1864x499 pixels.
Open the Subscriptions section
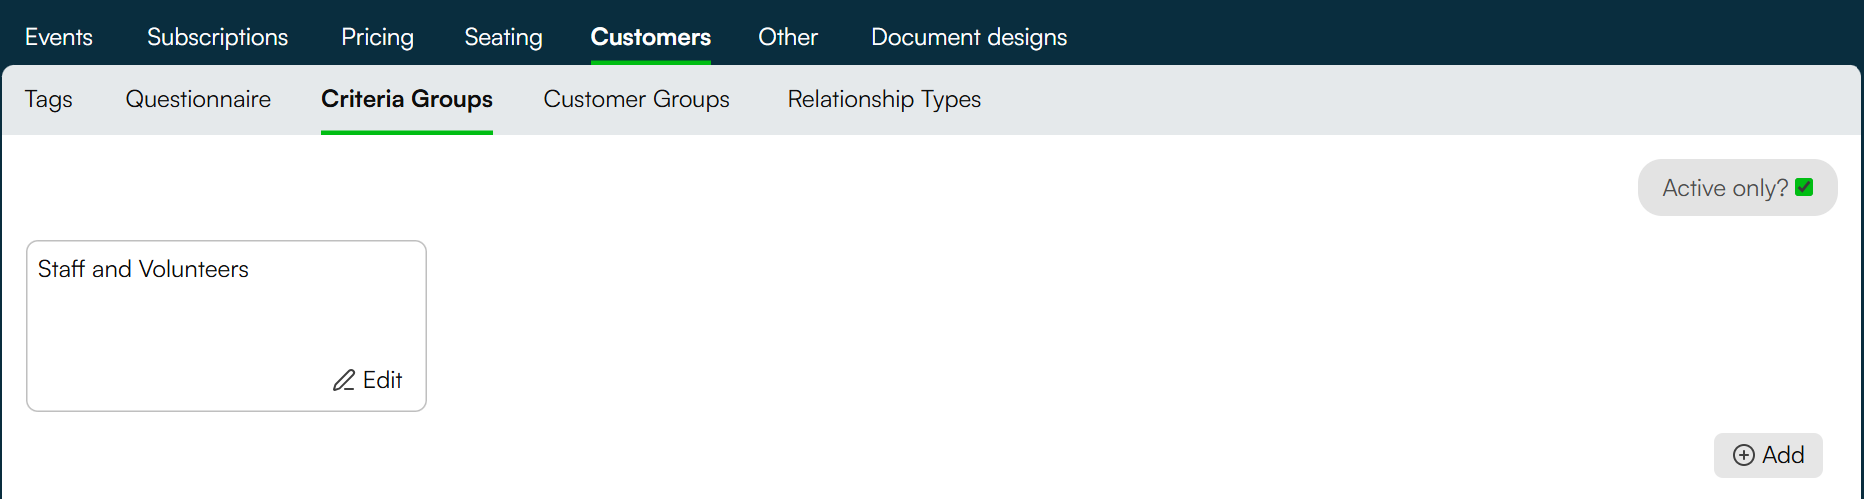point(217,37)
